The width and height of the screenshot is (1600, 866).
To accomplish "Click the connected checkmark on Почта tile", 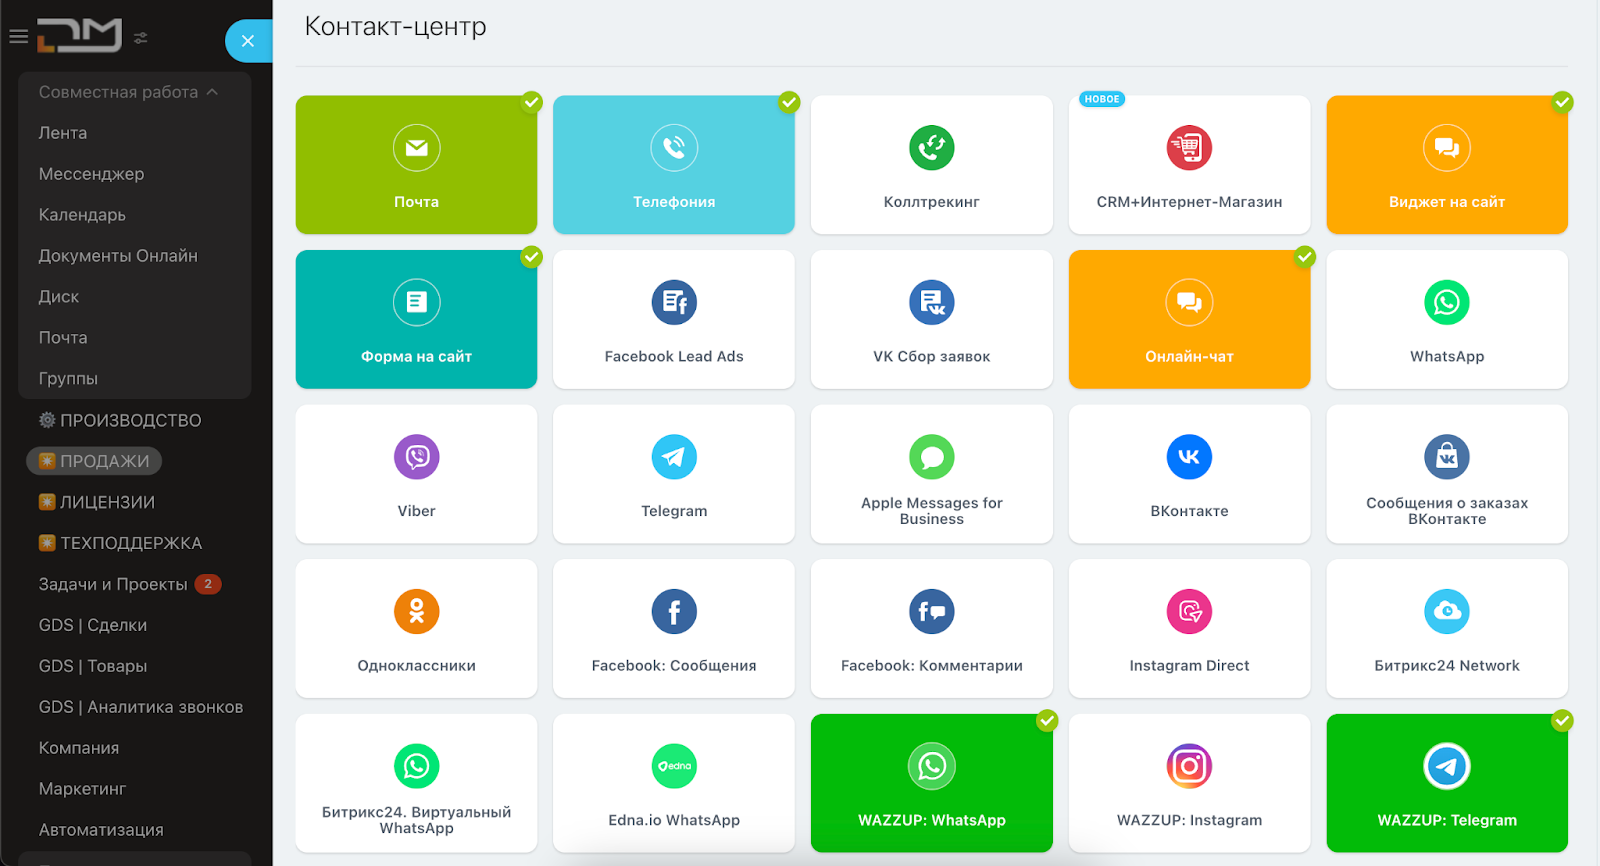I will coord(532,102).
